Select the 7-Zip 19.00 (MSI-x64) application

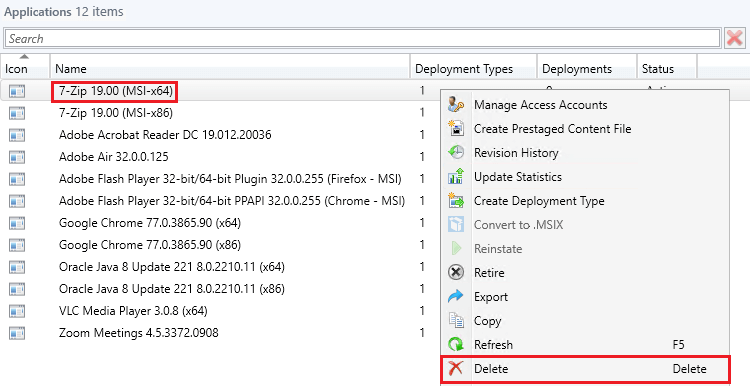coord(116,91)
